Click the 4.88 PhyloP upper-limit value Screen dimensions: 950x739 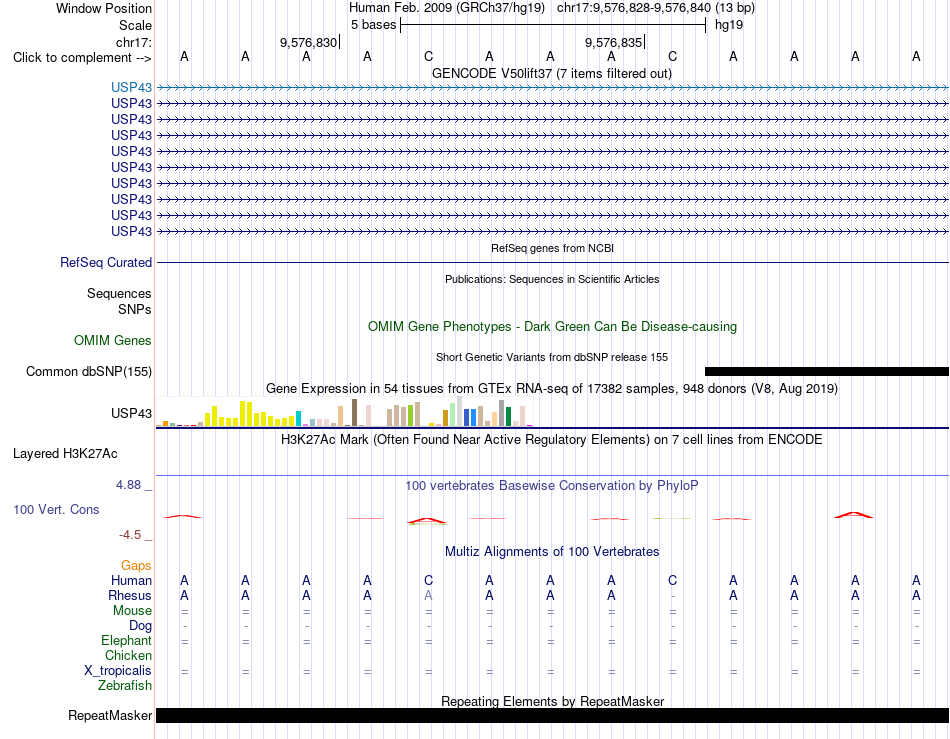(x=128, y=485)
